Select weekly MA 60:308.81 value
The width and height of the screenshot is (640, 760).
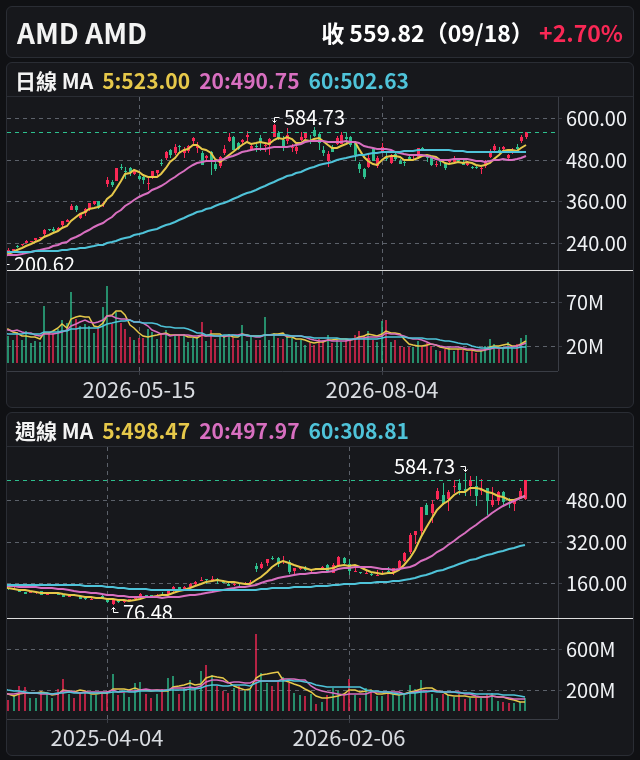coord(358,431)
